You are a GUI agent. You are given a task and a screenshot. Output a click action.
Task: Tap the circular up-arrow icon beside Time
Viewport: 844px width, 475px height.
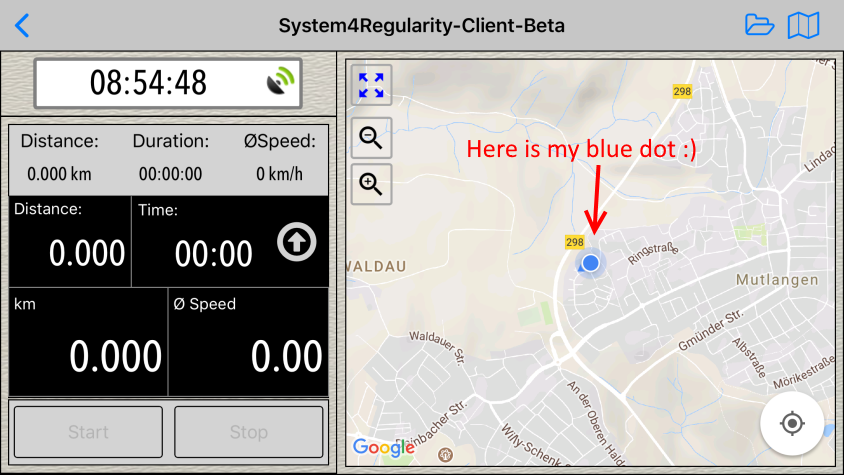click(x=297, y=242)
